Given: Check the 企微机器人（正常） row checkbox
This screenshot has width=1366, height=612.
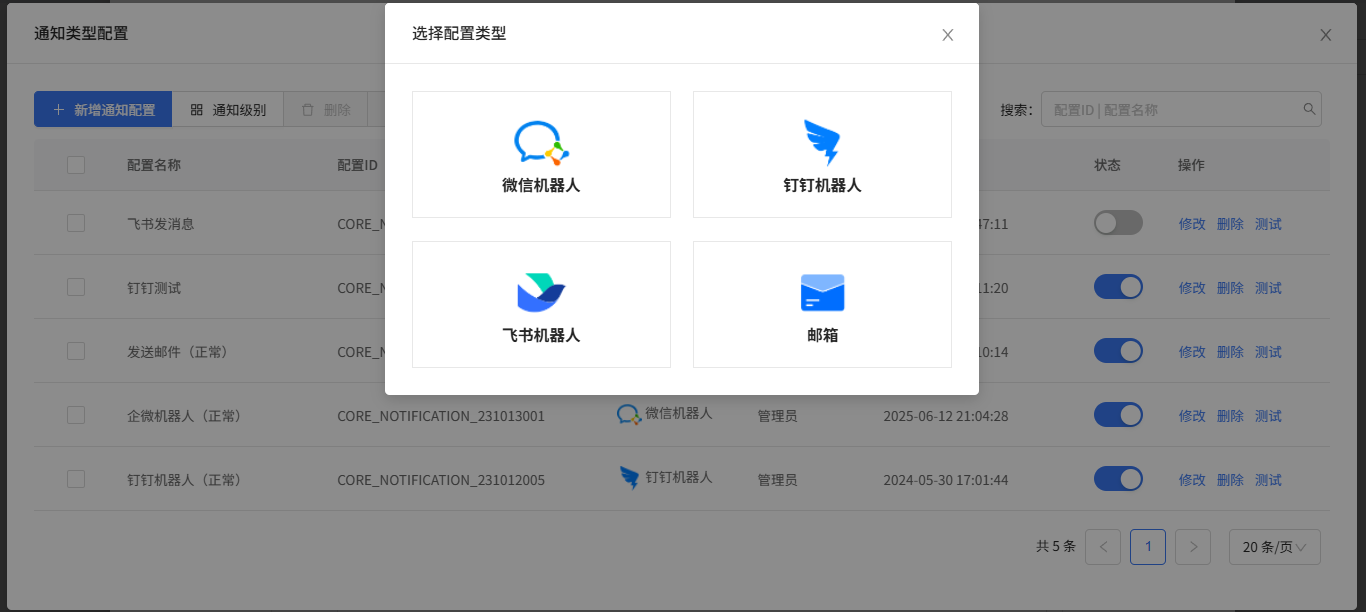Looking at the screenshot, I should coord(76,415).
